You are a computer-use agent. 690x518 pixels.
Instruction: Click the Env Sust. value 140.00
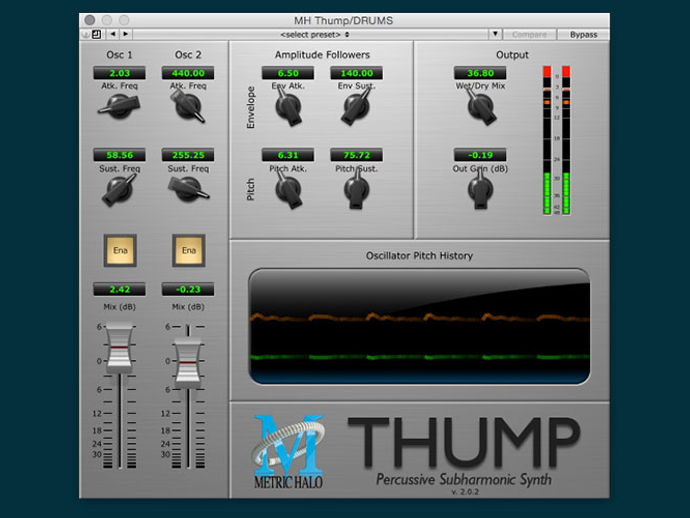tap(356, 73)
